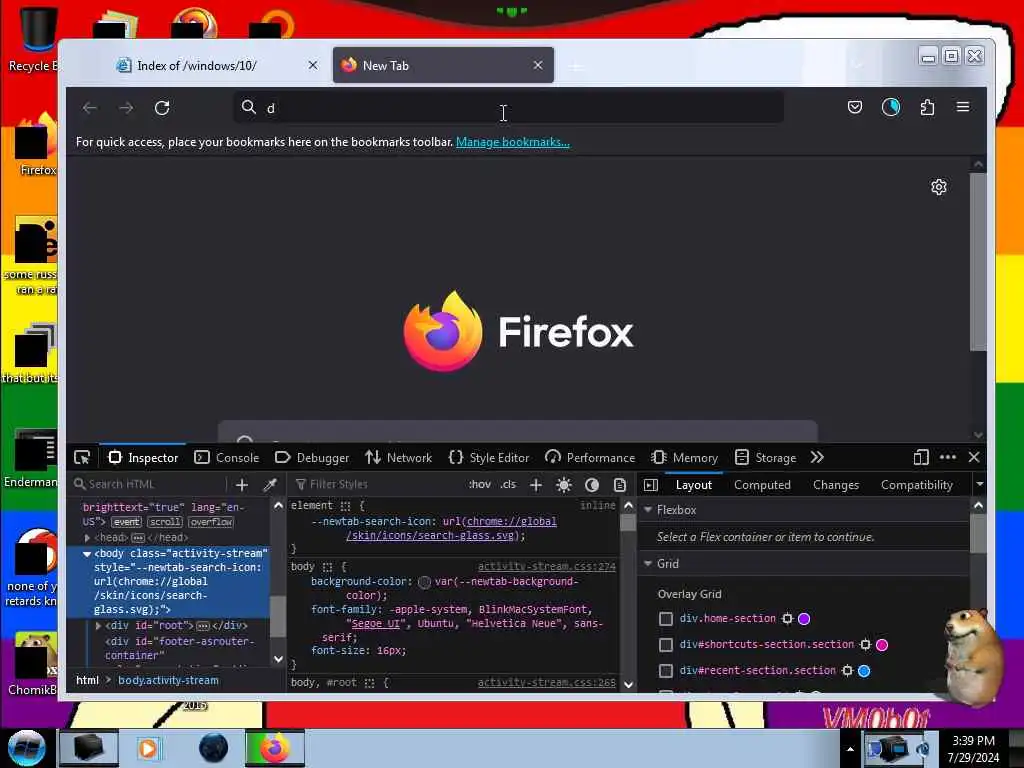Open the Performance tab

[x=590, y=458]
